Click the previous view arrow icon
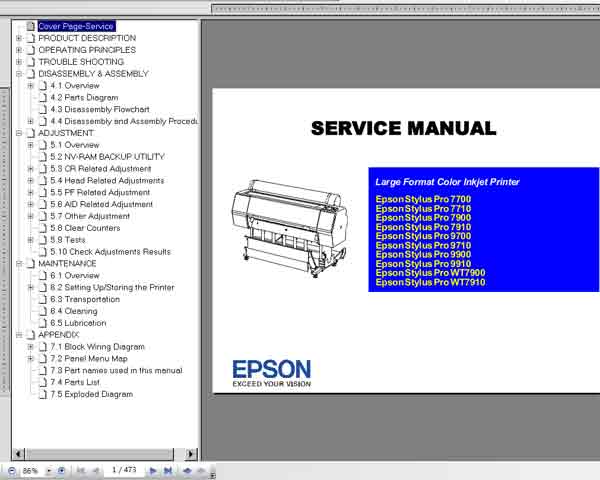This screenshot has height=480, width=600. click(x=187, y=470)
